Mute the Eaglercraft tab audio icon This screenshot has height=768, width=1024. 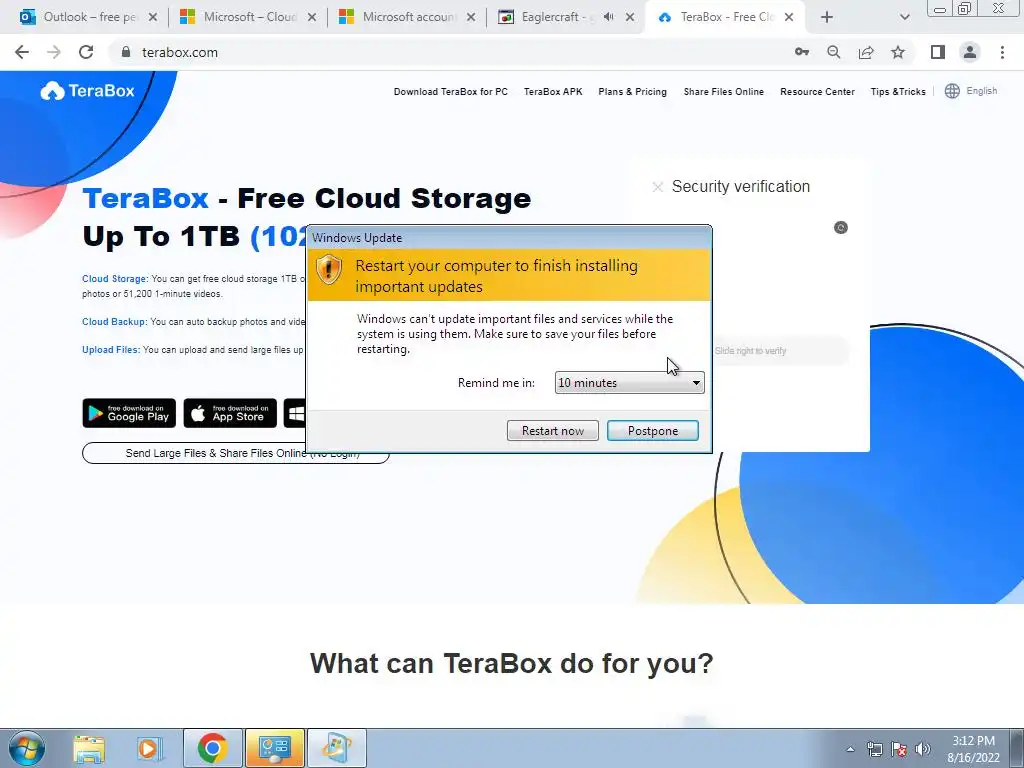coord(609,17)
